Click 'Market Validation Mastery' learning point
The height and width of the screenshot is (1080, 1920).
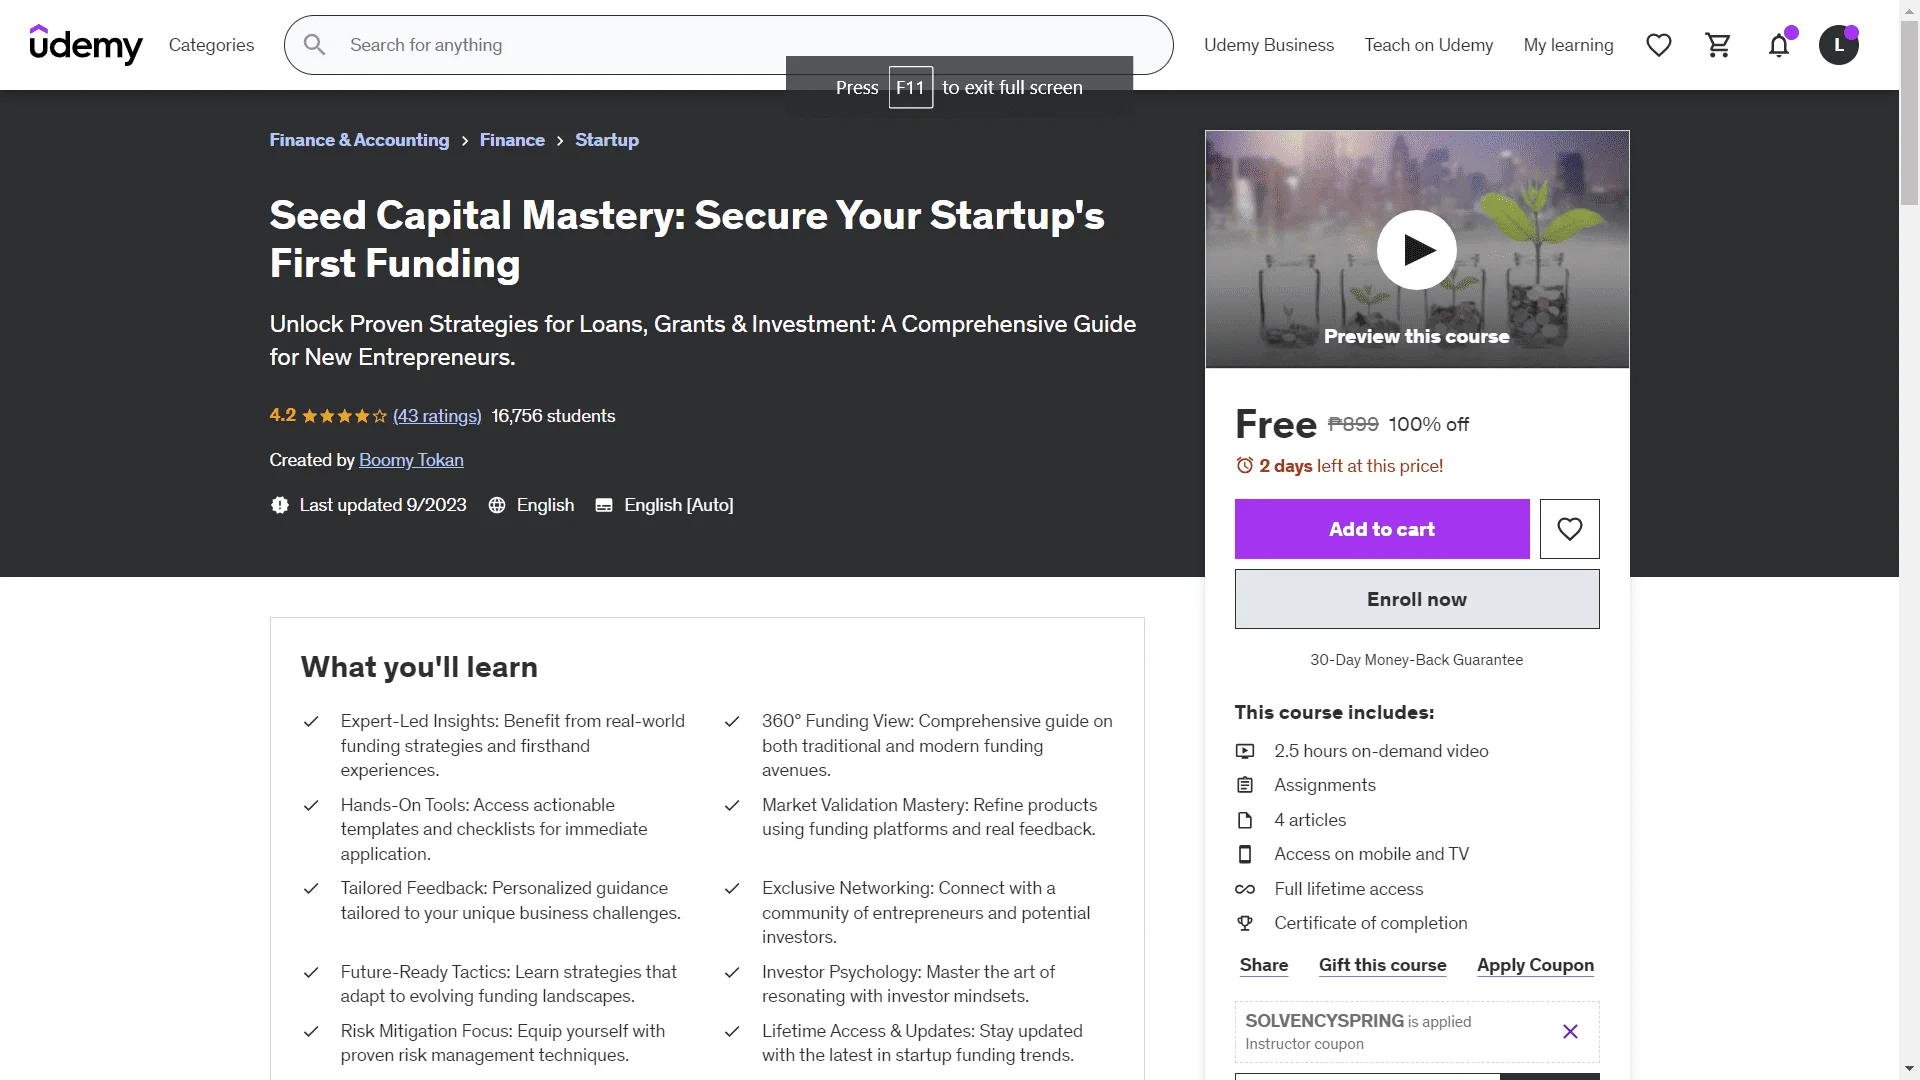coord(929,817)
